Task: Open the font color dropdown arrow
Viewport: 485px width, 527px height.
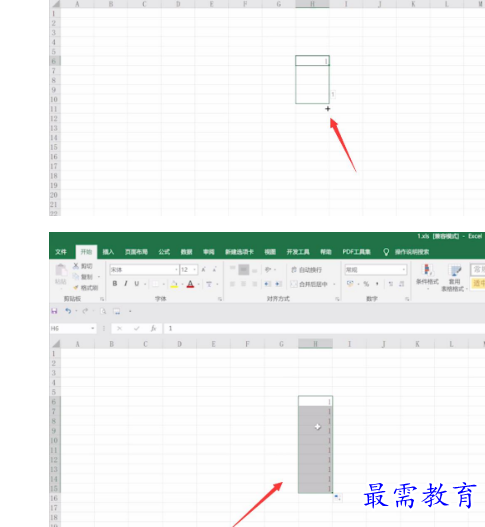Action: [199, 284]
